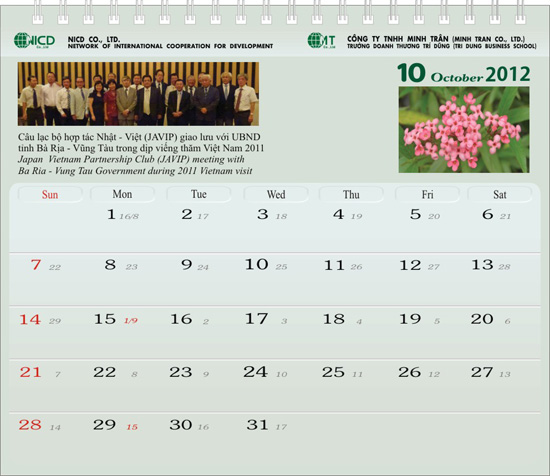
Task: Select Monday October 22
Action: coord(105,372)
